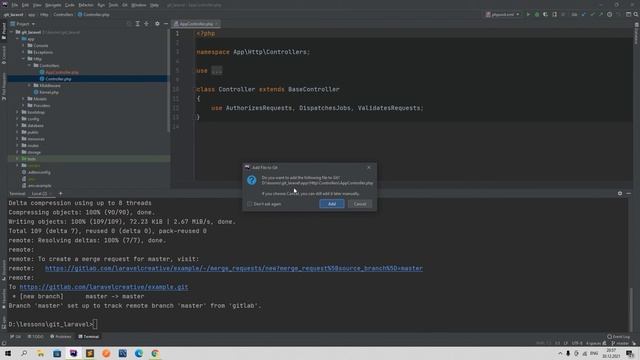Click the Git commit checkmark icon
640x360 pixels.
[592, 14]
